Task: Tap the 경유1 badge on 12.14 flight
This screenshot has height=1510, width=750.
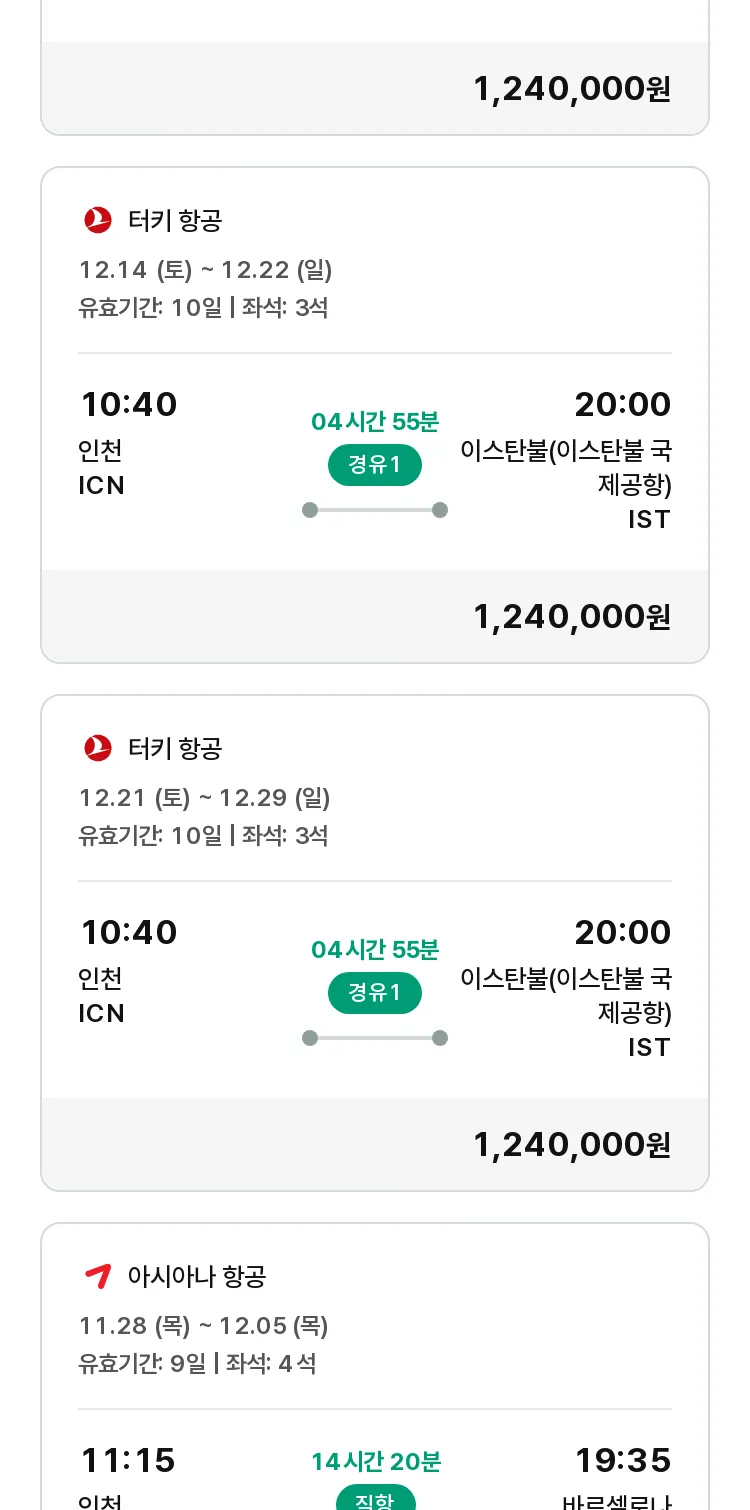Action: [x=375, y=465]
